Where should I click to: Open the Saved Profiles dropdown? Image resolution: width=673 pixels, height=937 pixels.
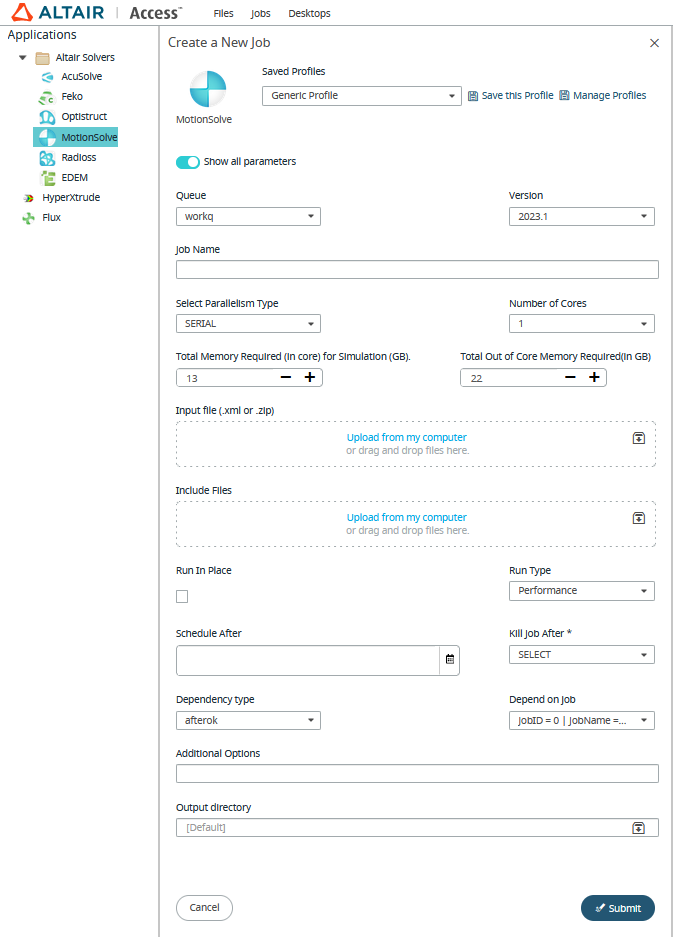point(362,96)
